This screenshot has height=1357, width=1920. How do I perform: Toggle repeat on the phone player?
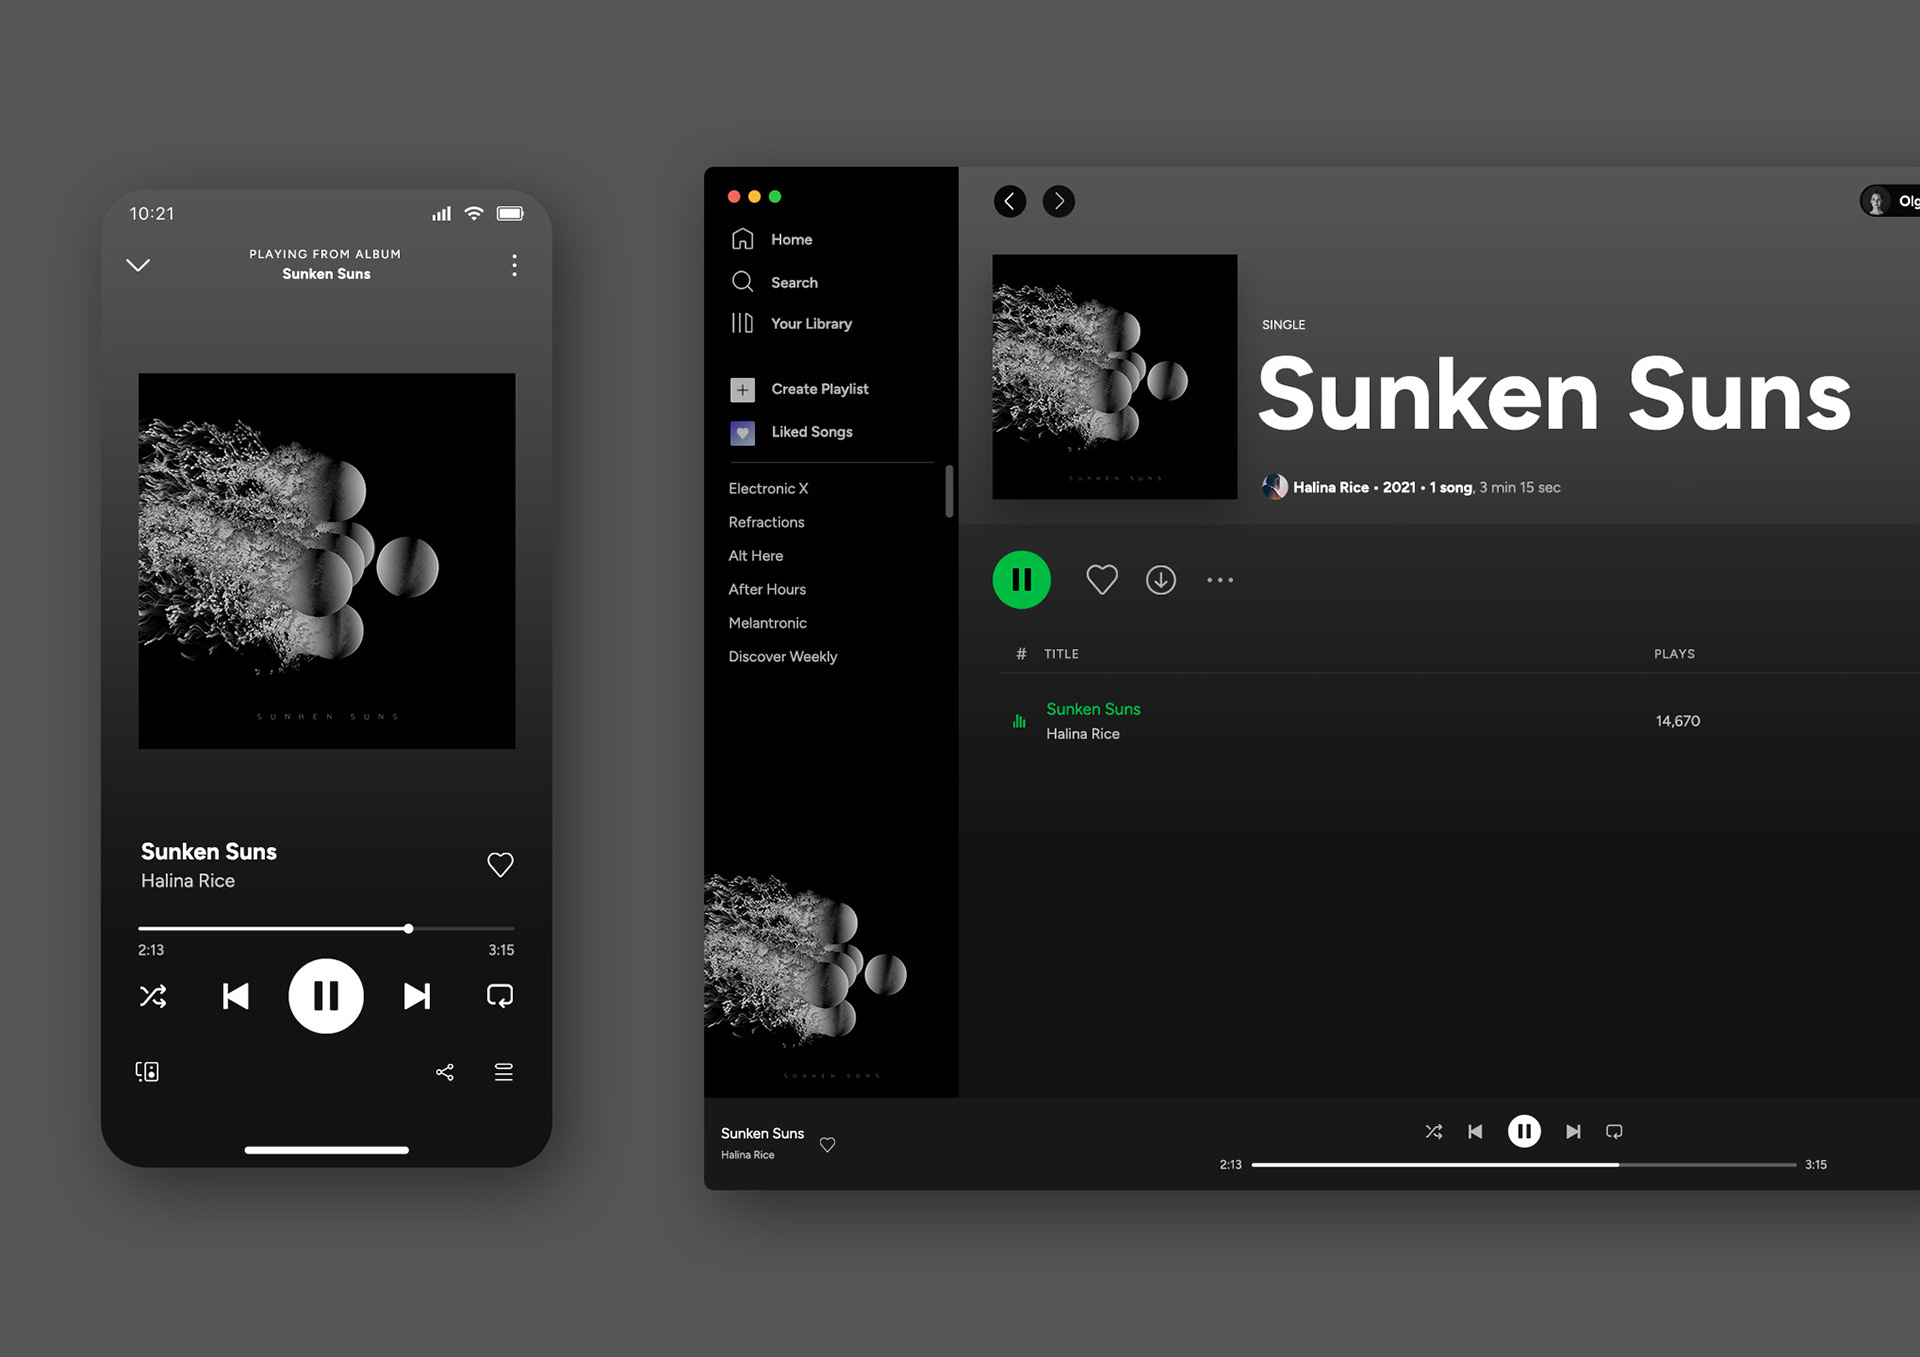pos(500,996)
